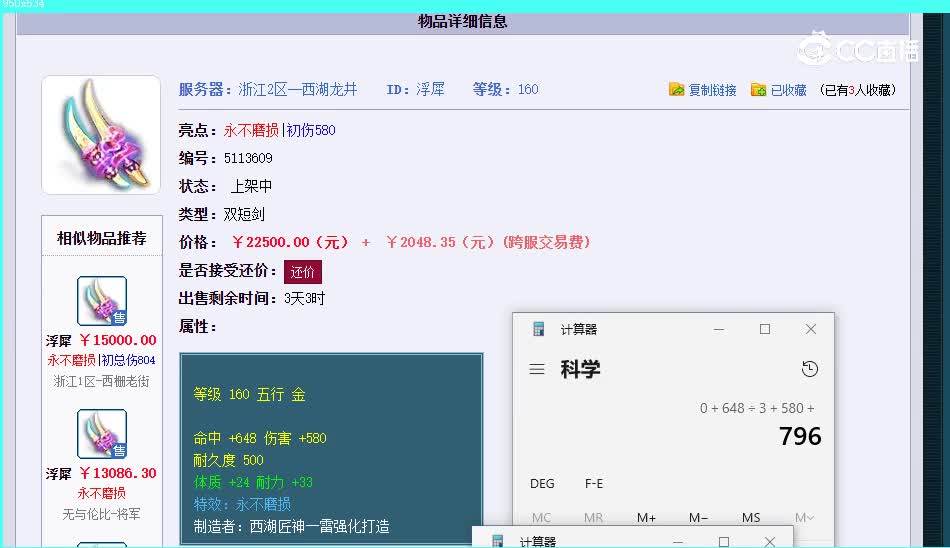Click the MR memory recall button
Screen dimensions: 950x548
click(x=594, y=518)
